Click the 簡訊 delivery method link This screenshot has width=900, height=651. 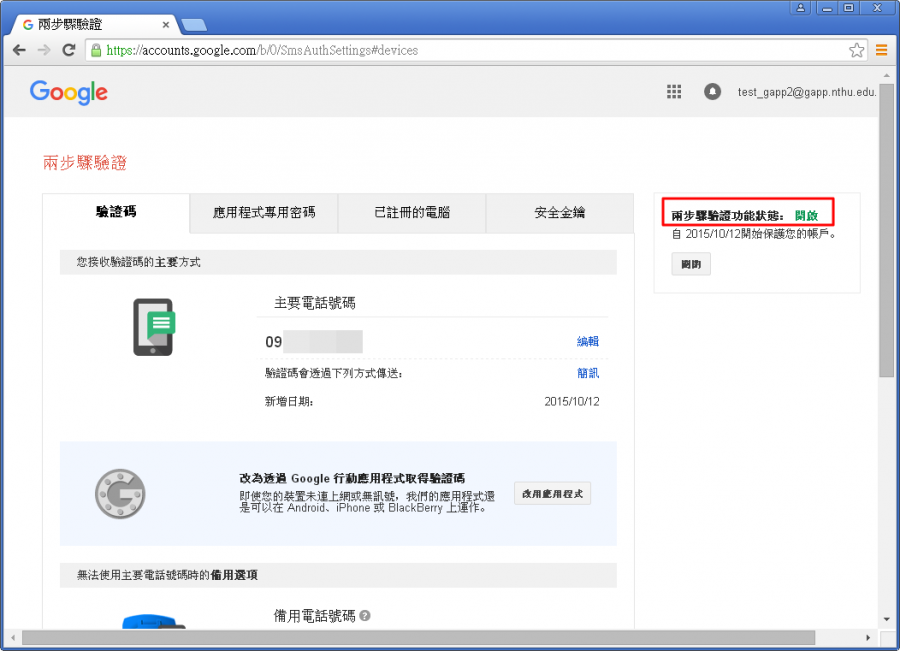click(588, 373)
